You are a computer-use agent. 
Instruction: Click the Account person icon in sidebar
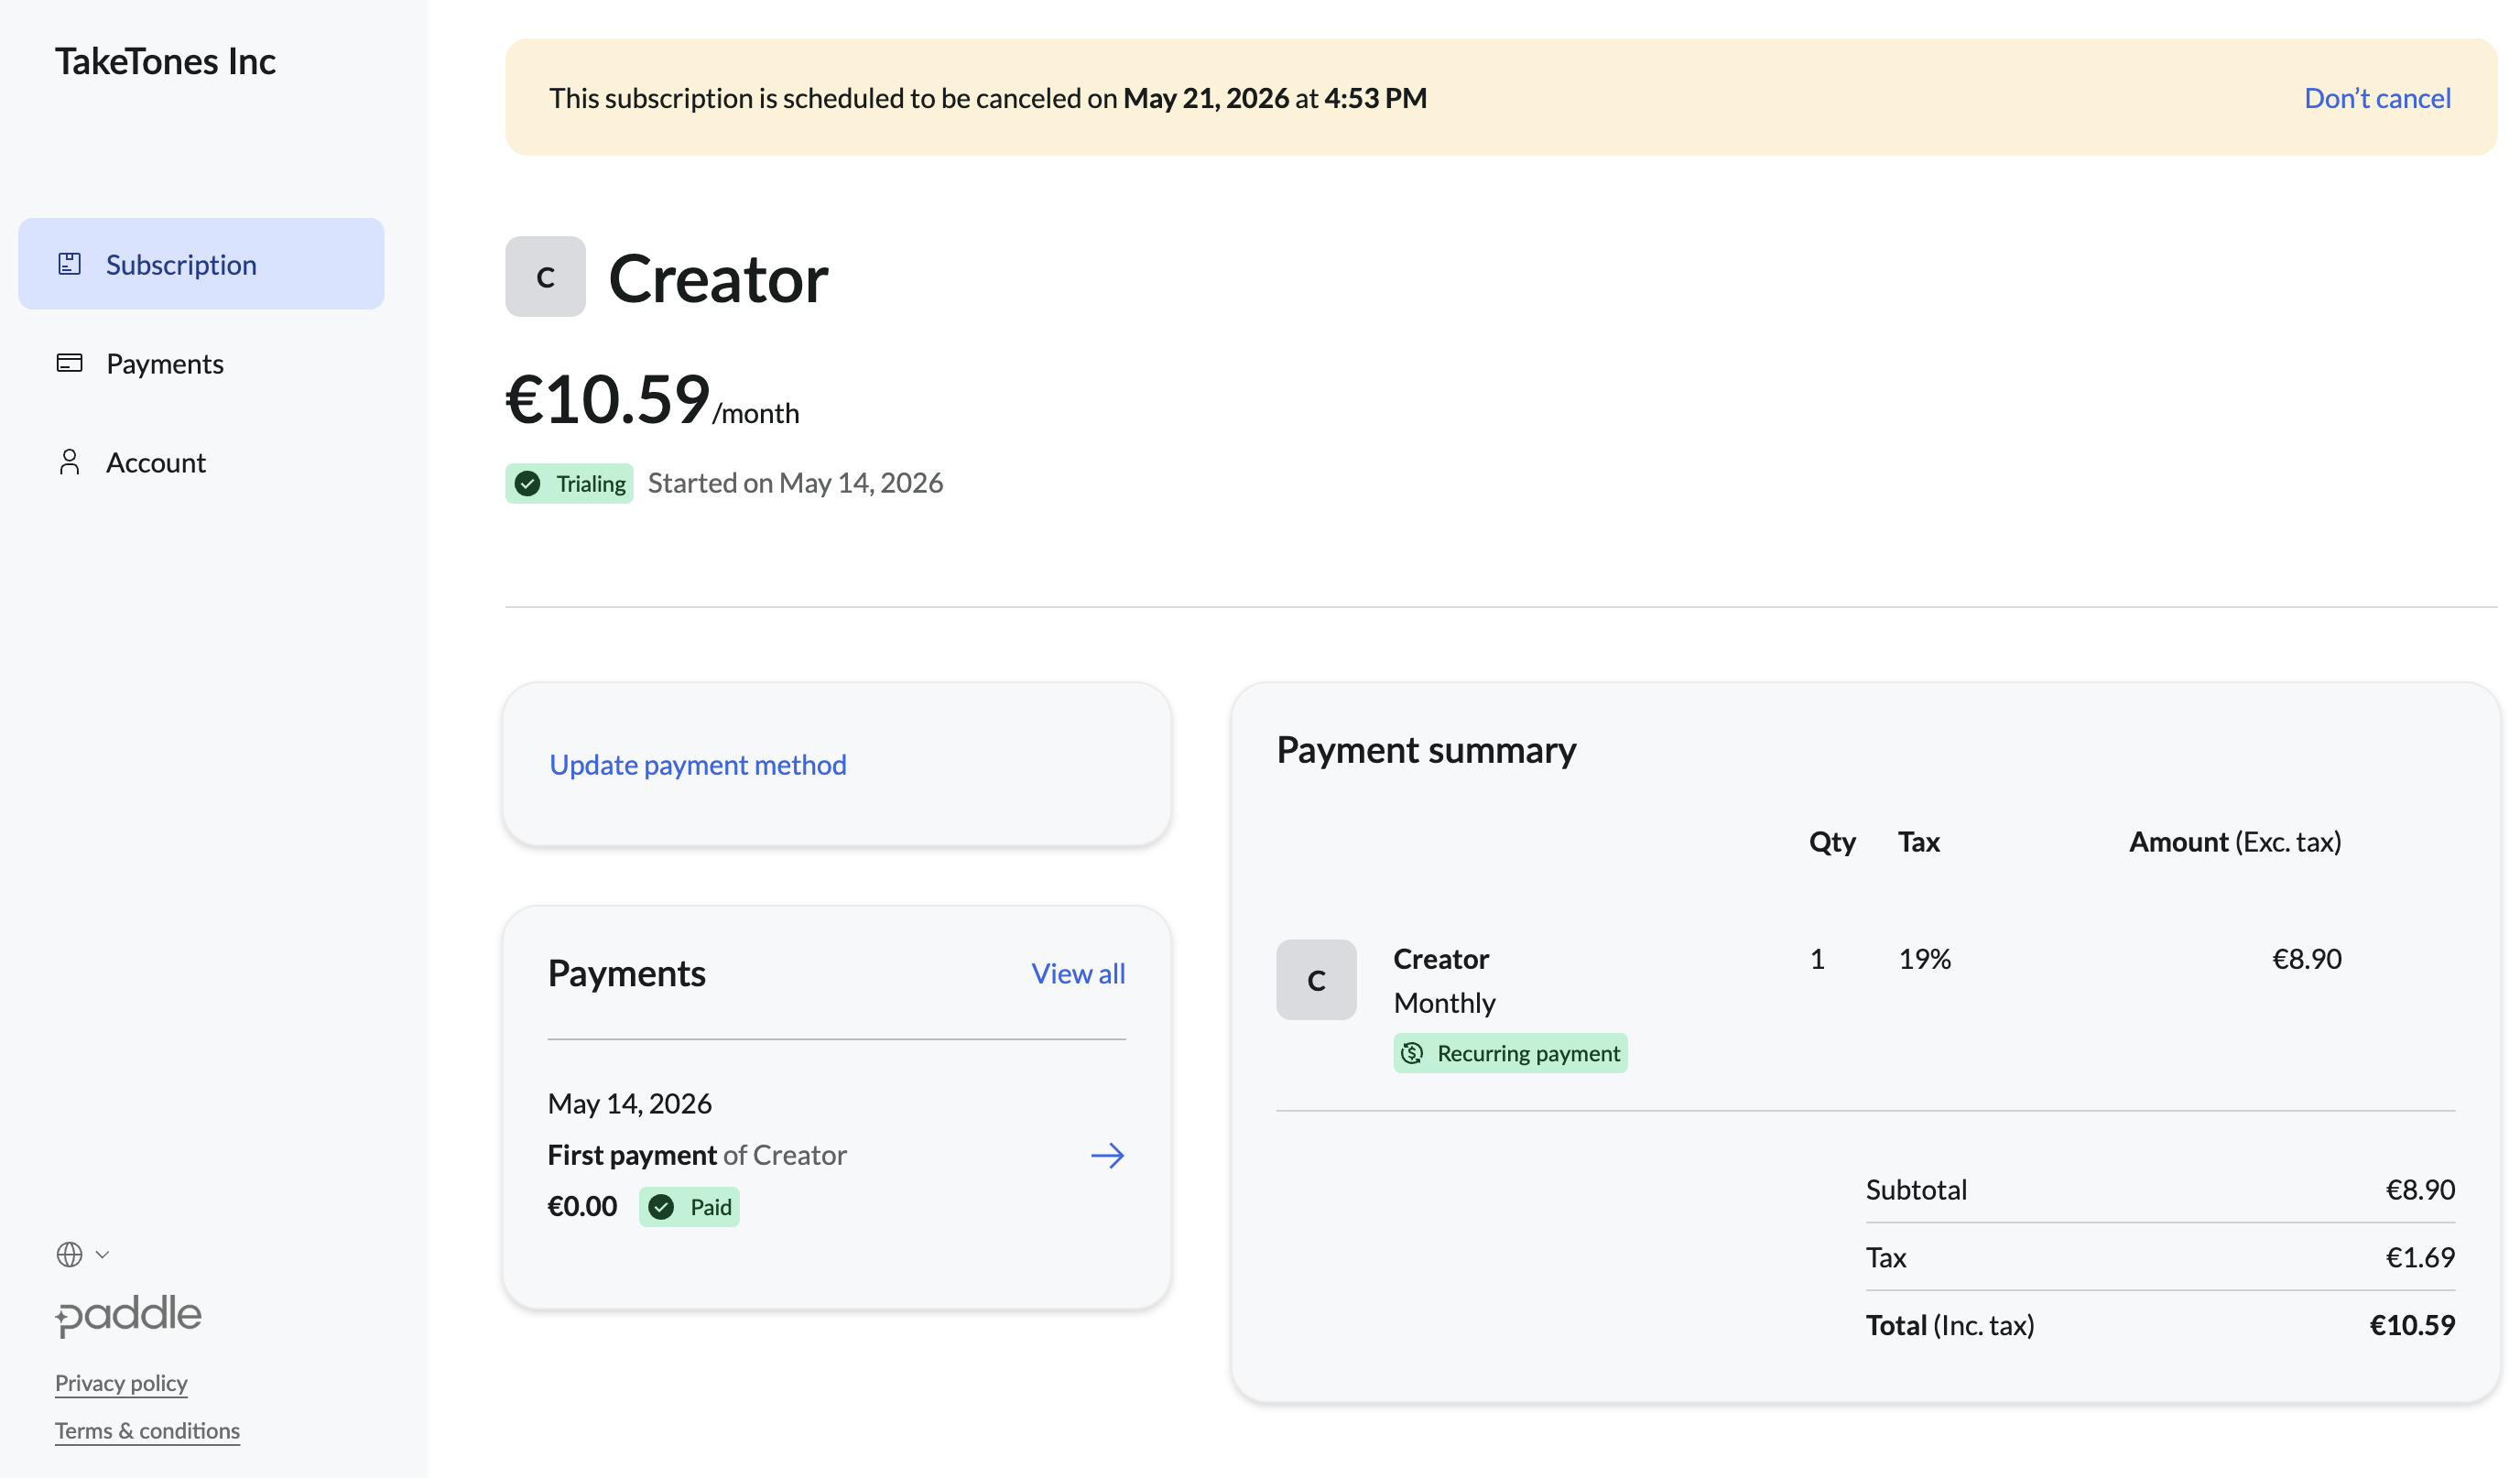pyautogui.click(x=69, y=462)
